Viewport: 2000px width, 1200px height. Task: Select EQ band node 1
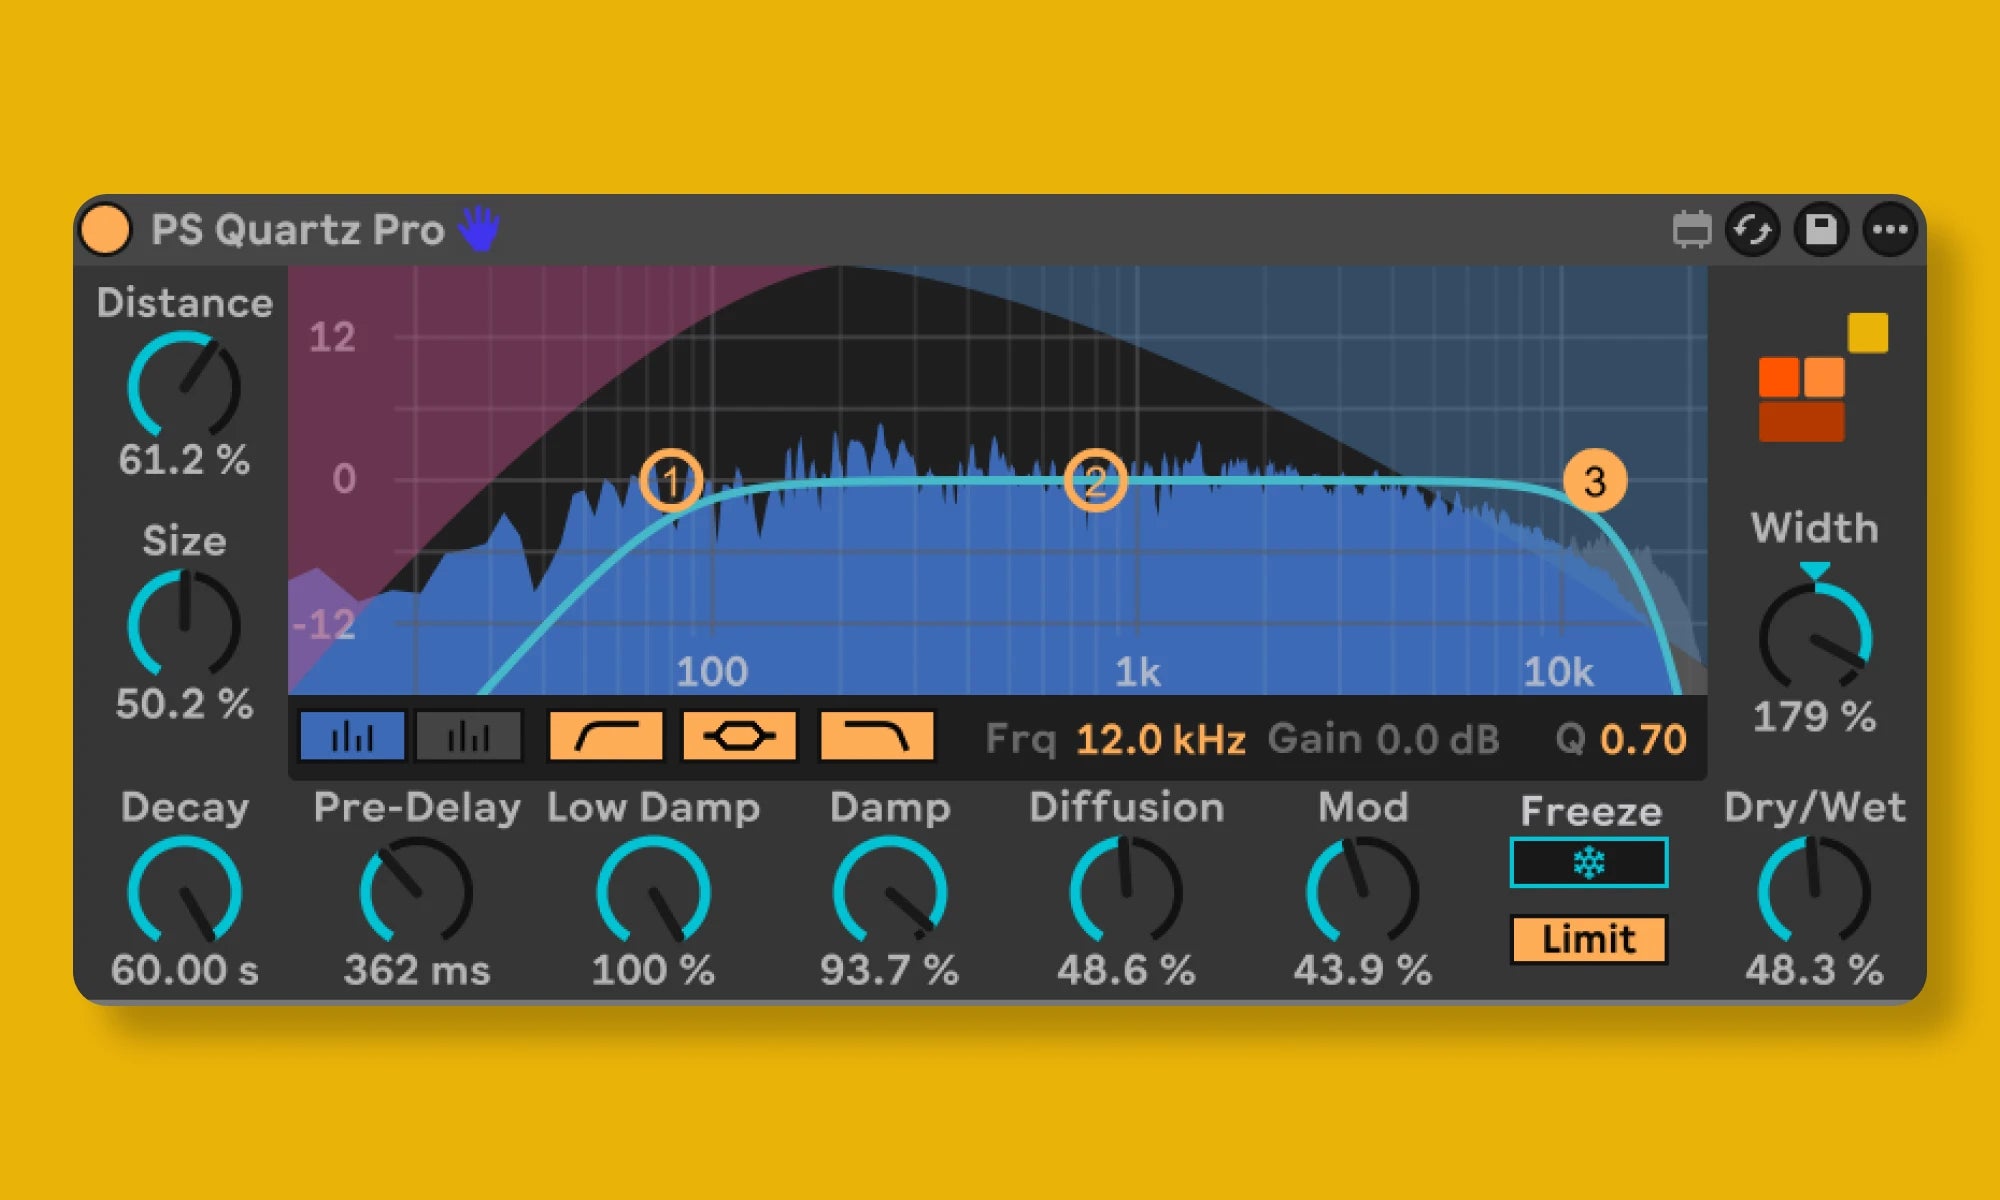click(671, 481)
